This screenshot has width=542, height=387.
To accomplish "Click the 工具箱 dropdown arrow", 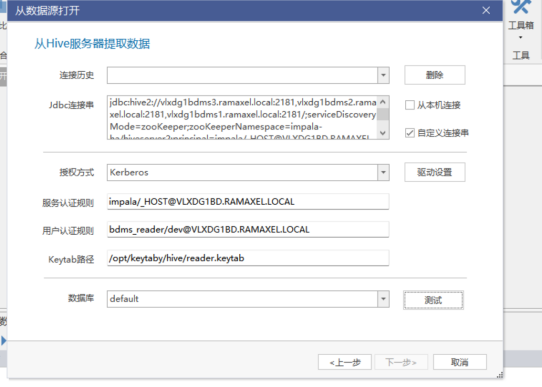I will pyautogui.click(x=521, y=37).
